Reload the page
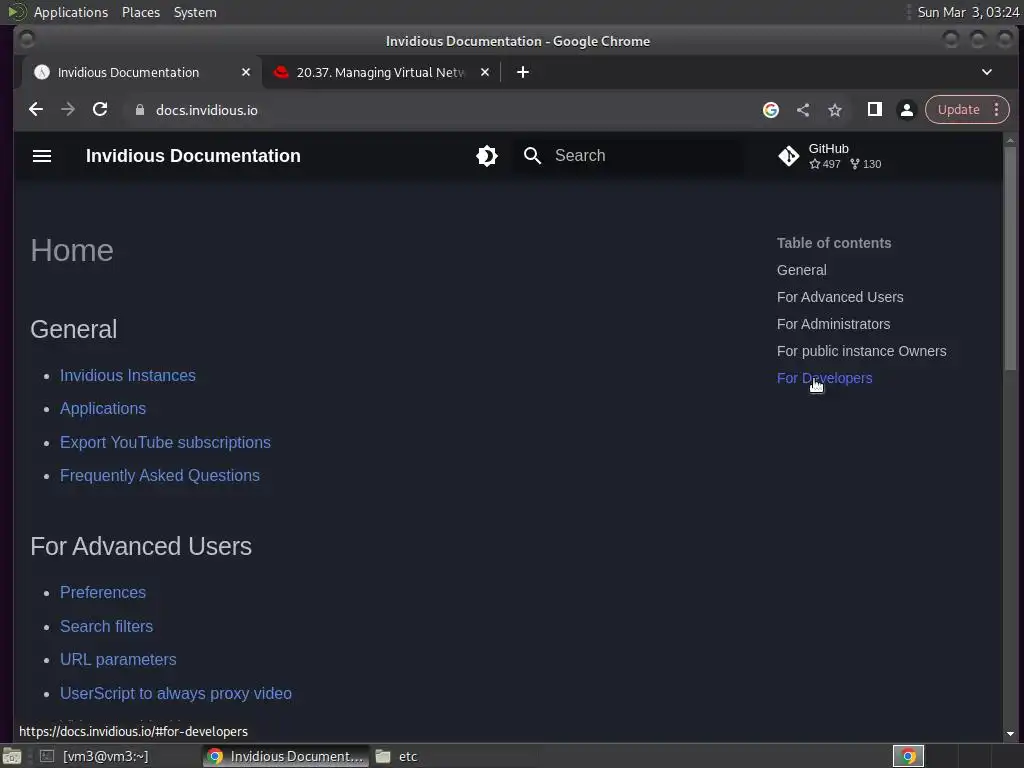The height and width of the screenshot is (768, 1024). [x=100, y=110]
